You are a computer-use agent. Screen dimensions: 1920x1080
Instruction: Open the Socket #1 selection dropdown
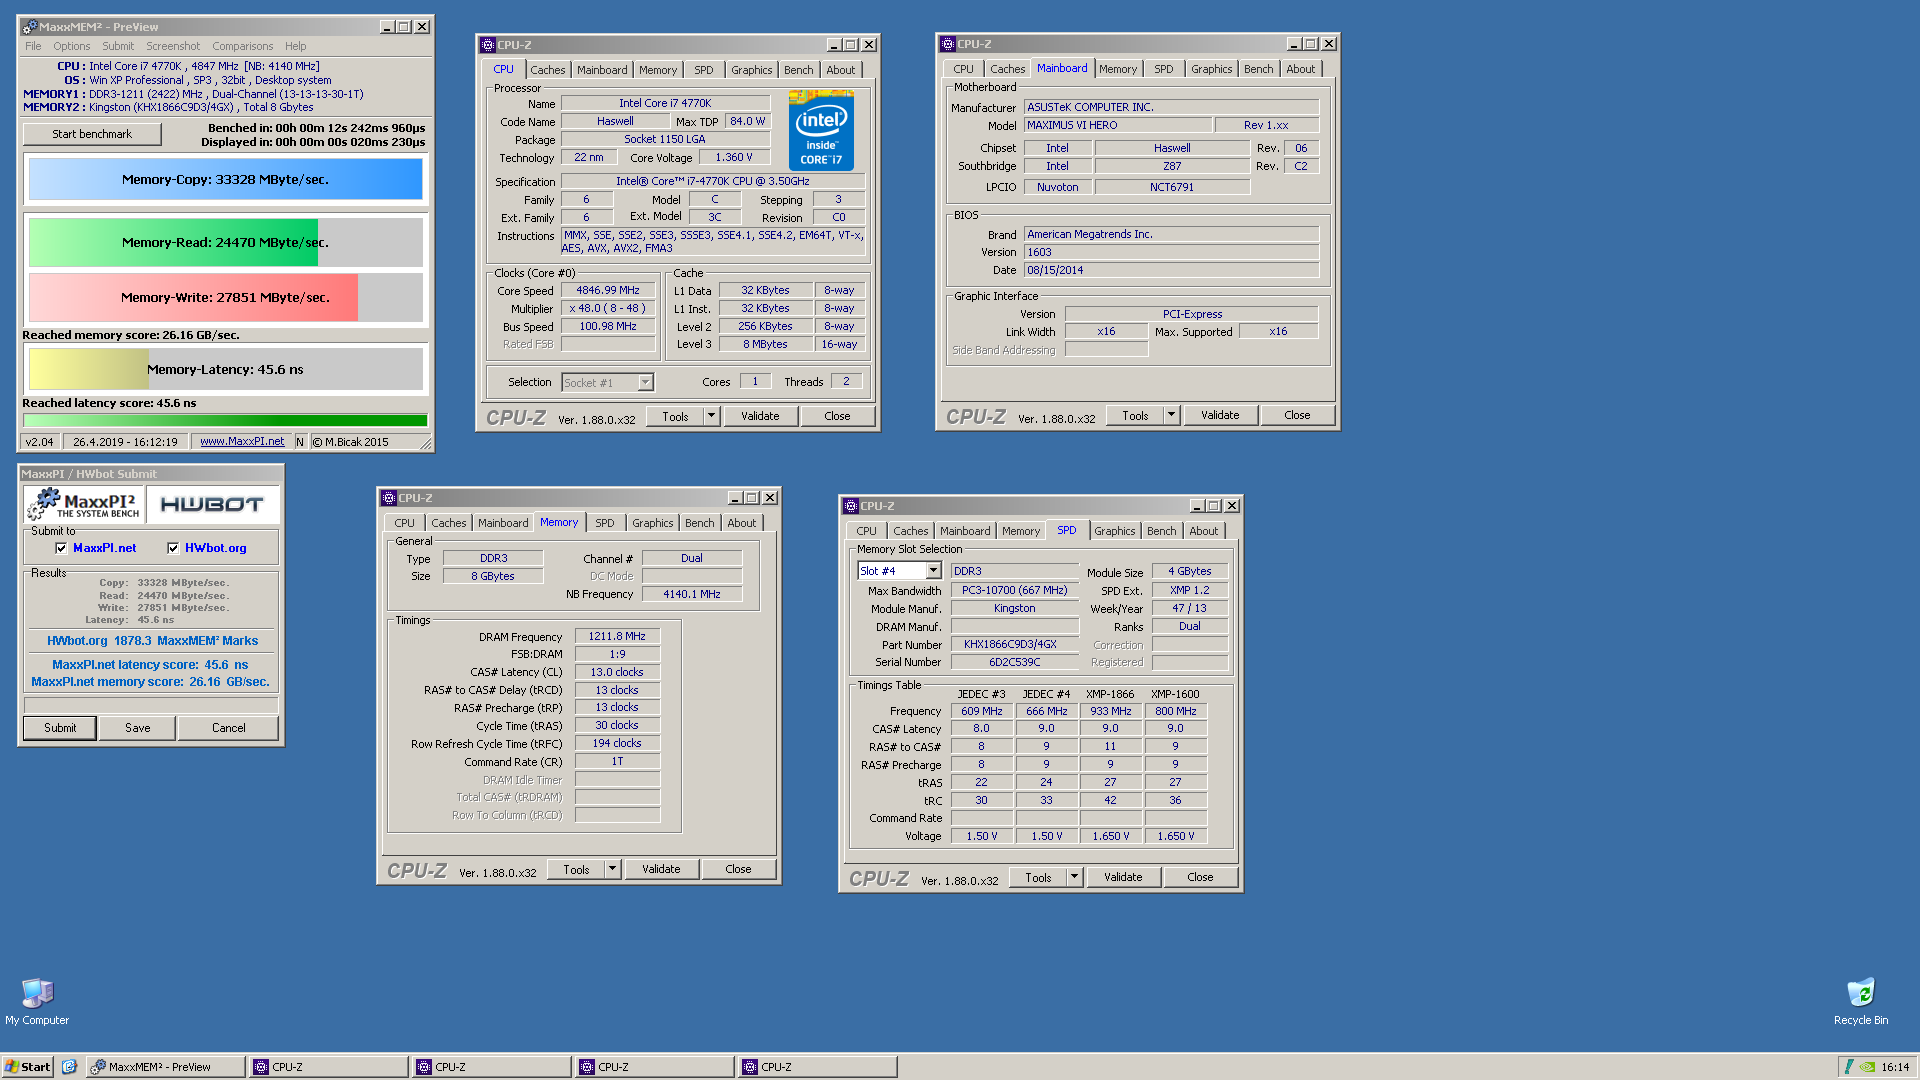[x=645, y=382]
